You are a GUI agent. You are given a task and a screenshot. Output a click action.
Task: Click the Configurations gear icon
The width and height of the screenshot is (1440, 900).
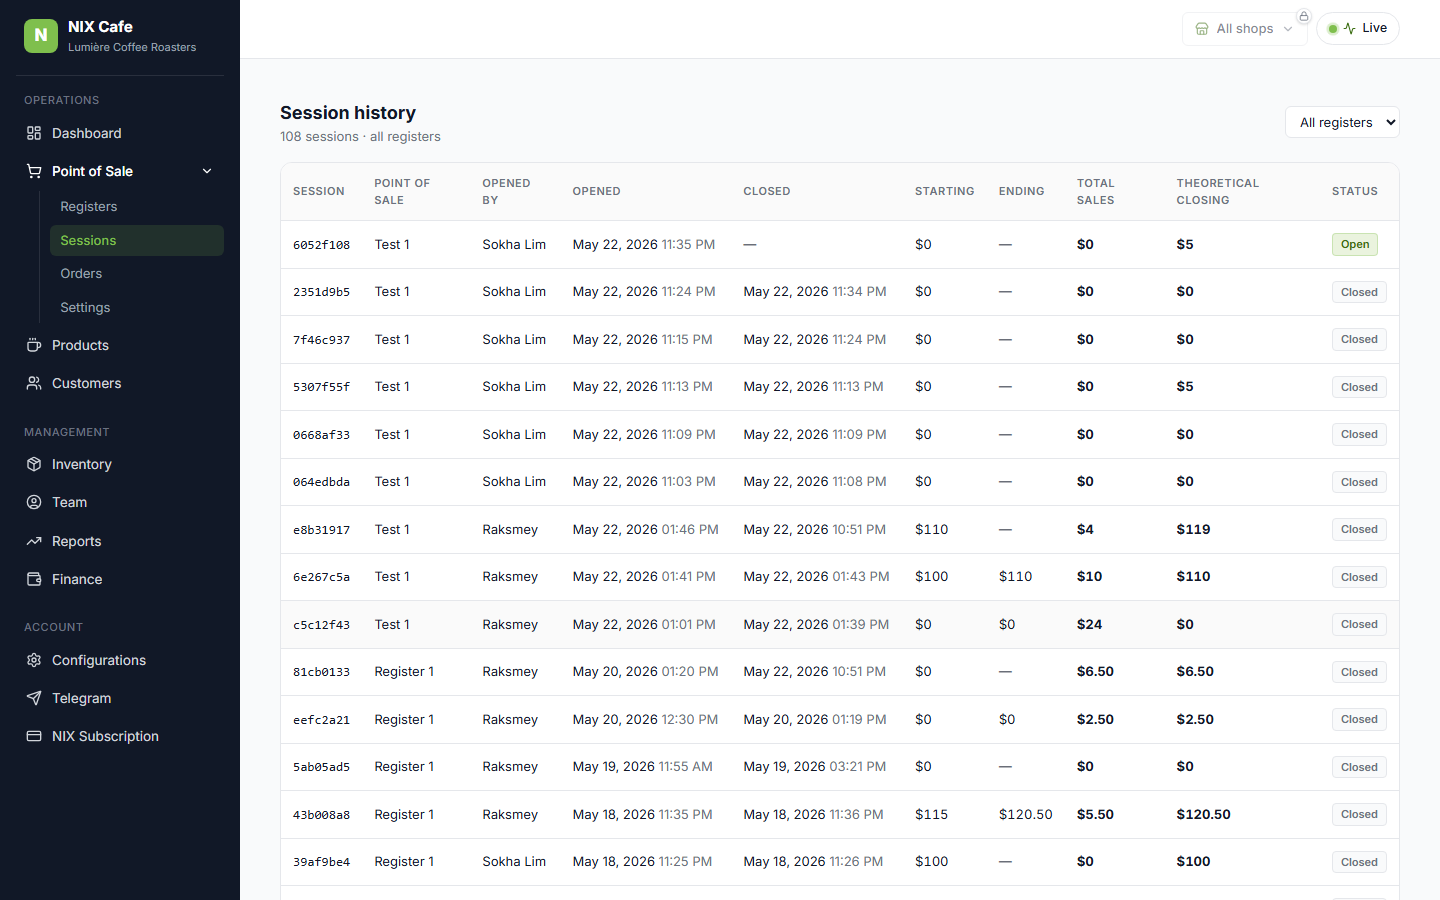click(34, 660)
